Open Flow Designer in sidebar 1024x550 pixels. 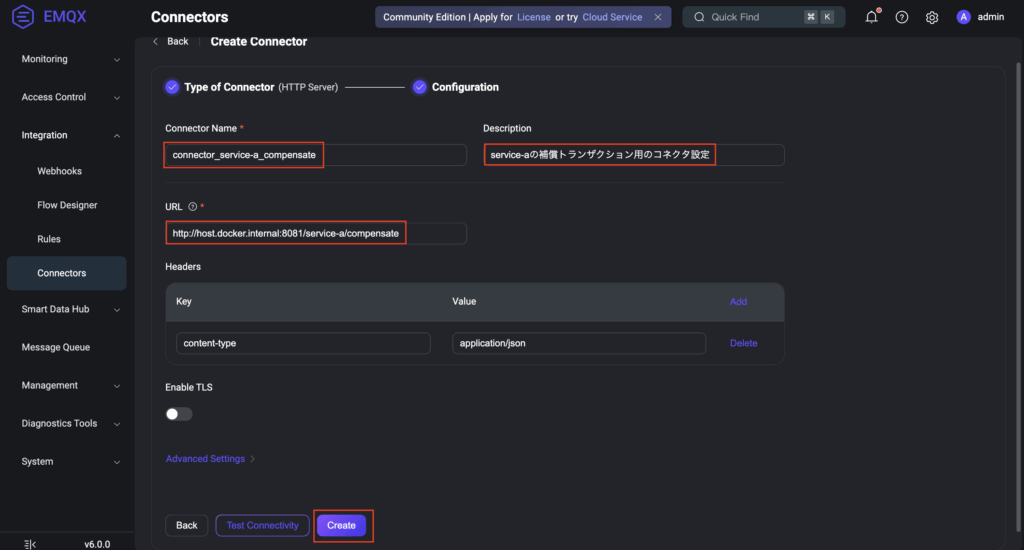point(67,205)
